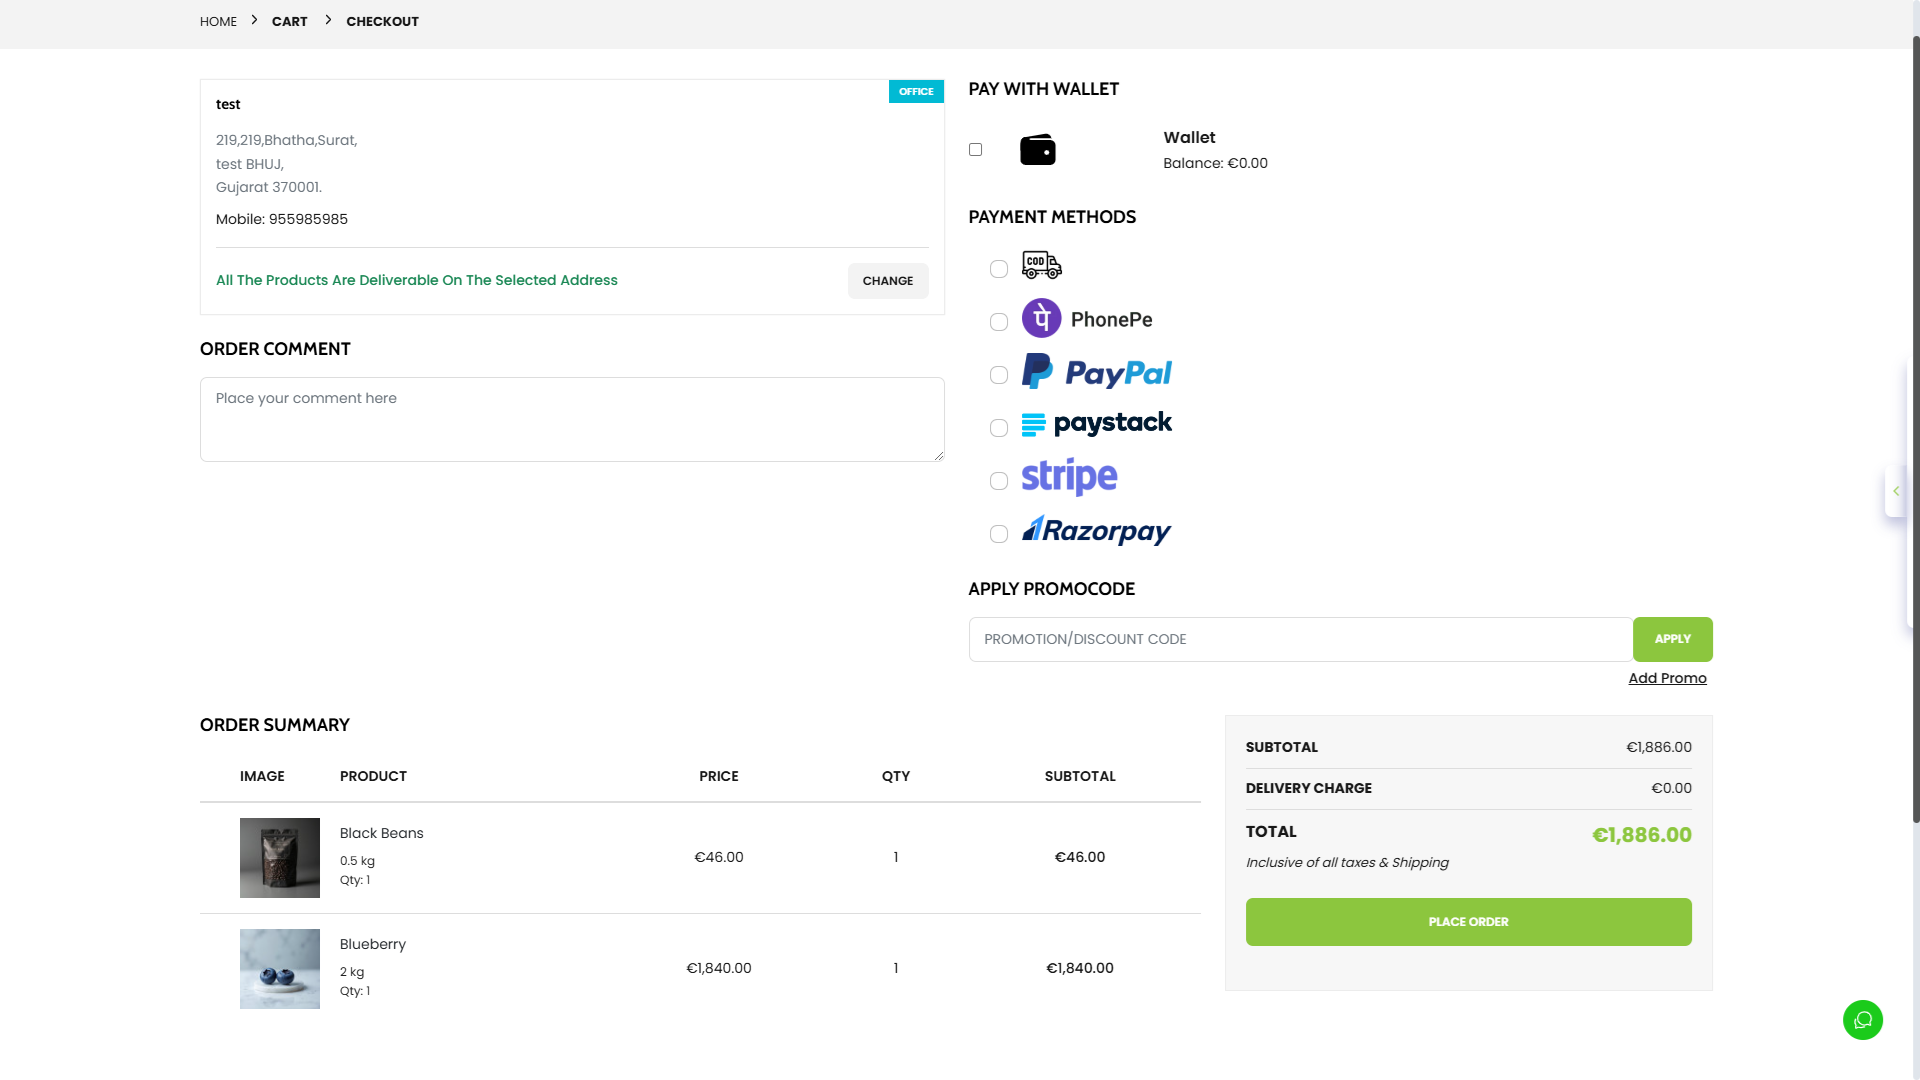Click the Add Promo link
Screen dimensions: 1920x1080
[x=1667, y=677]
